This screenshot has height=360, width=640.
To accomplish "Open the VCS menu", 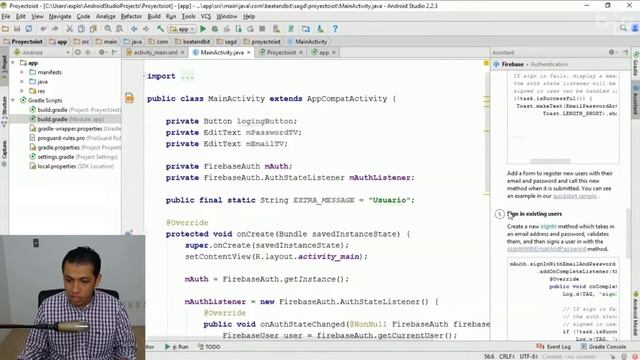I will point(206,16).
